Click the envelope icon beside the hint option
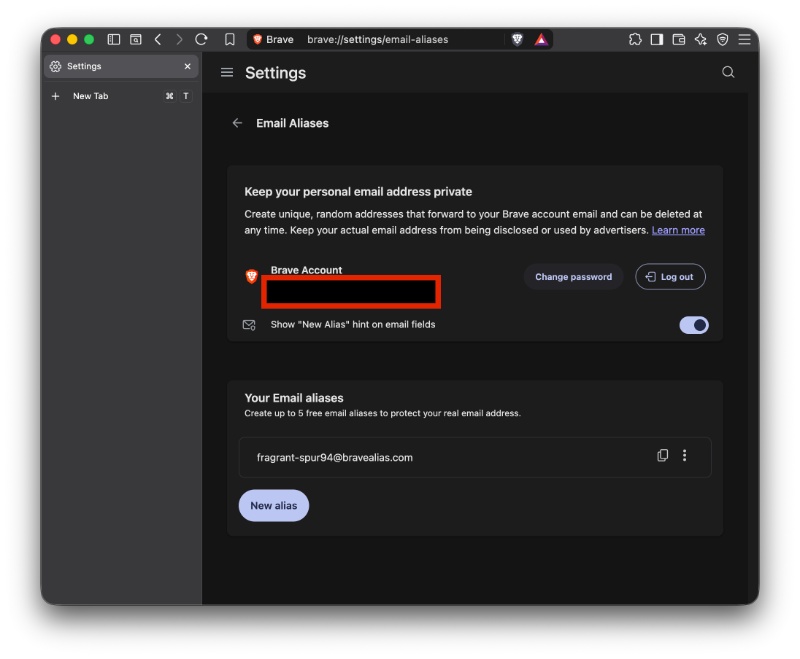Screen dimensions: 800x659 tap(249, 325)
